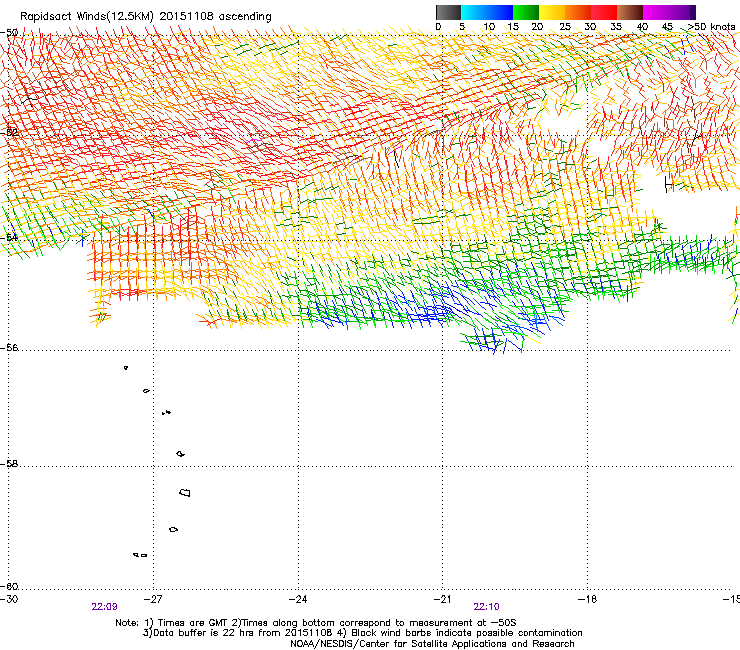Click the '20' legend scale label
Viewport: 740px width, 650px height.
[x=537, y=27]
